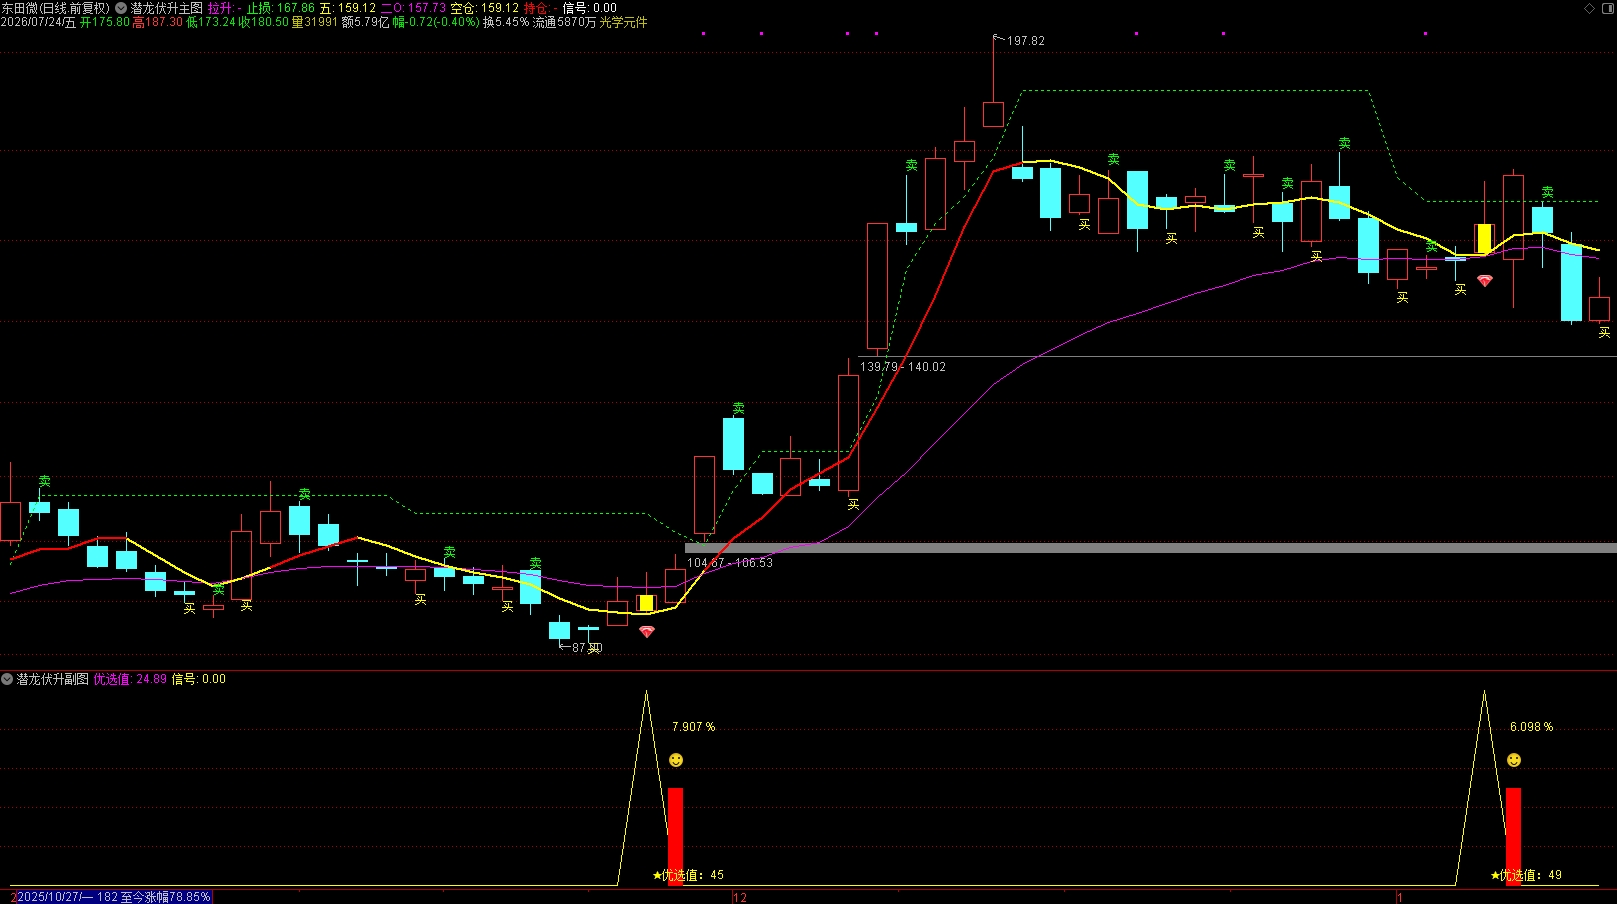Toggle the side panel icon at top right

(1608, 8)
